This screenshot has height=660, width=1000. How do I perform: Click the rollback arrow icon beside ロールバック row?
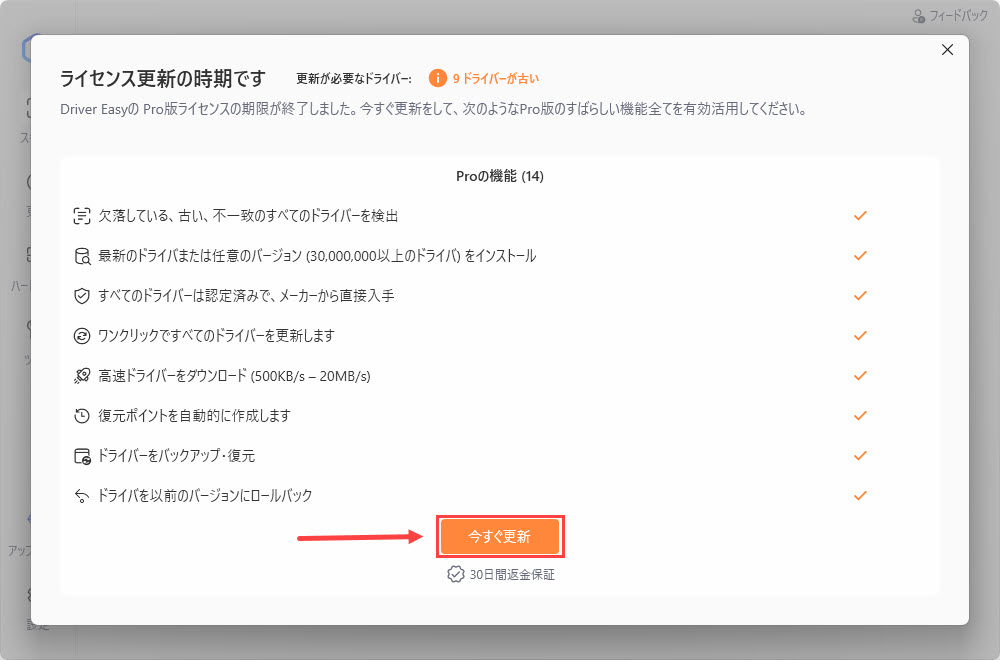(x=82, y=495)
